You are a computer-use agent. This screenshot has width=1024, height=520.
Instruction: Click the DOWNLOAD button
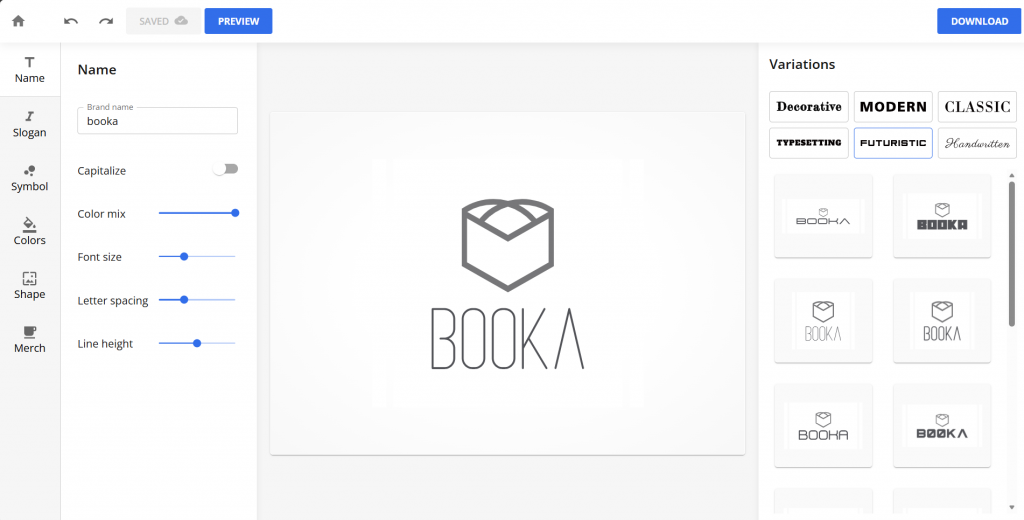click(979, 21)
